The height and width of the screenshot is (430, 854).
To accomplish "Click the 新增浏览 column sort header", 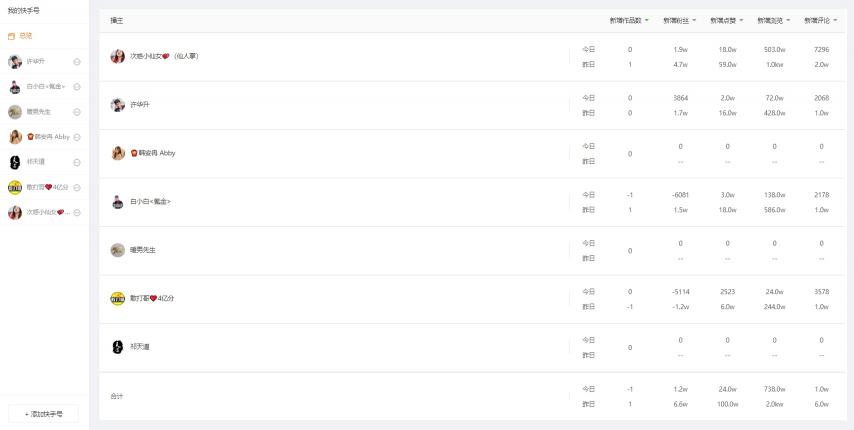I will (774, 21).
